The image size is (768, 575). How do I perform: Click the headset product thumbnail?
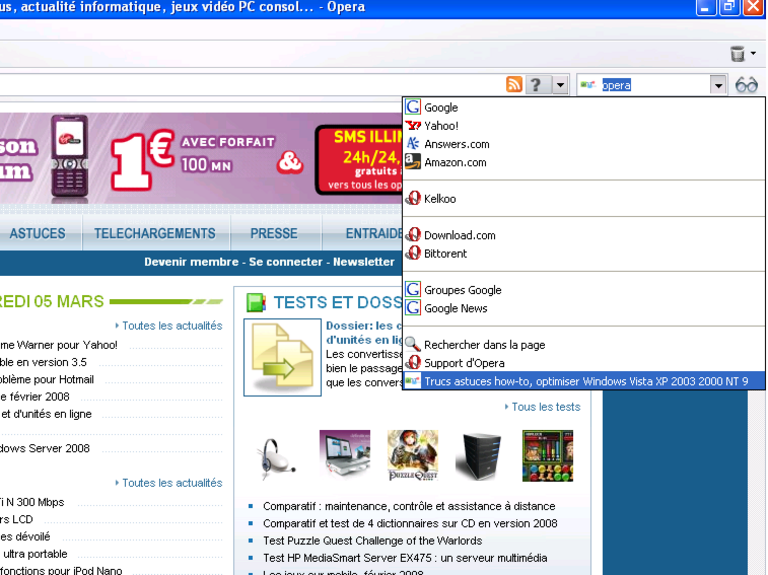277,457
